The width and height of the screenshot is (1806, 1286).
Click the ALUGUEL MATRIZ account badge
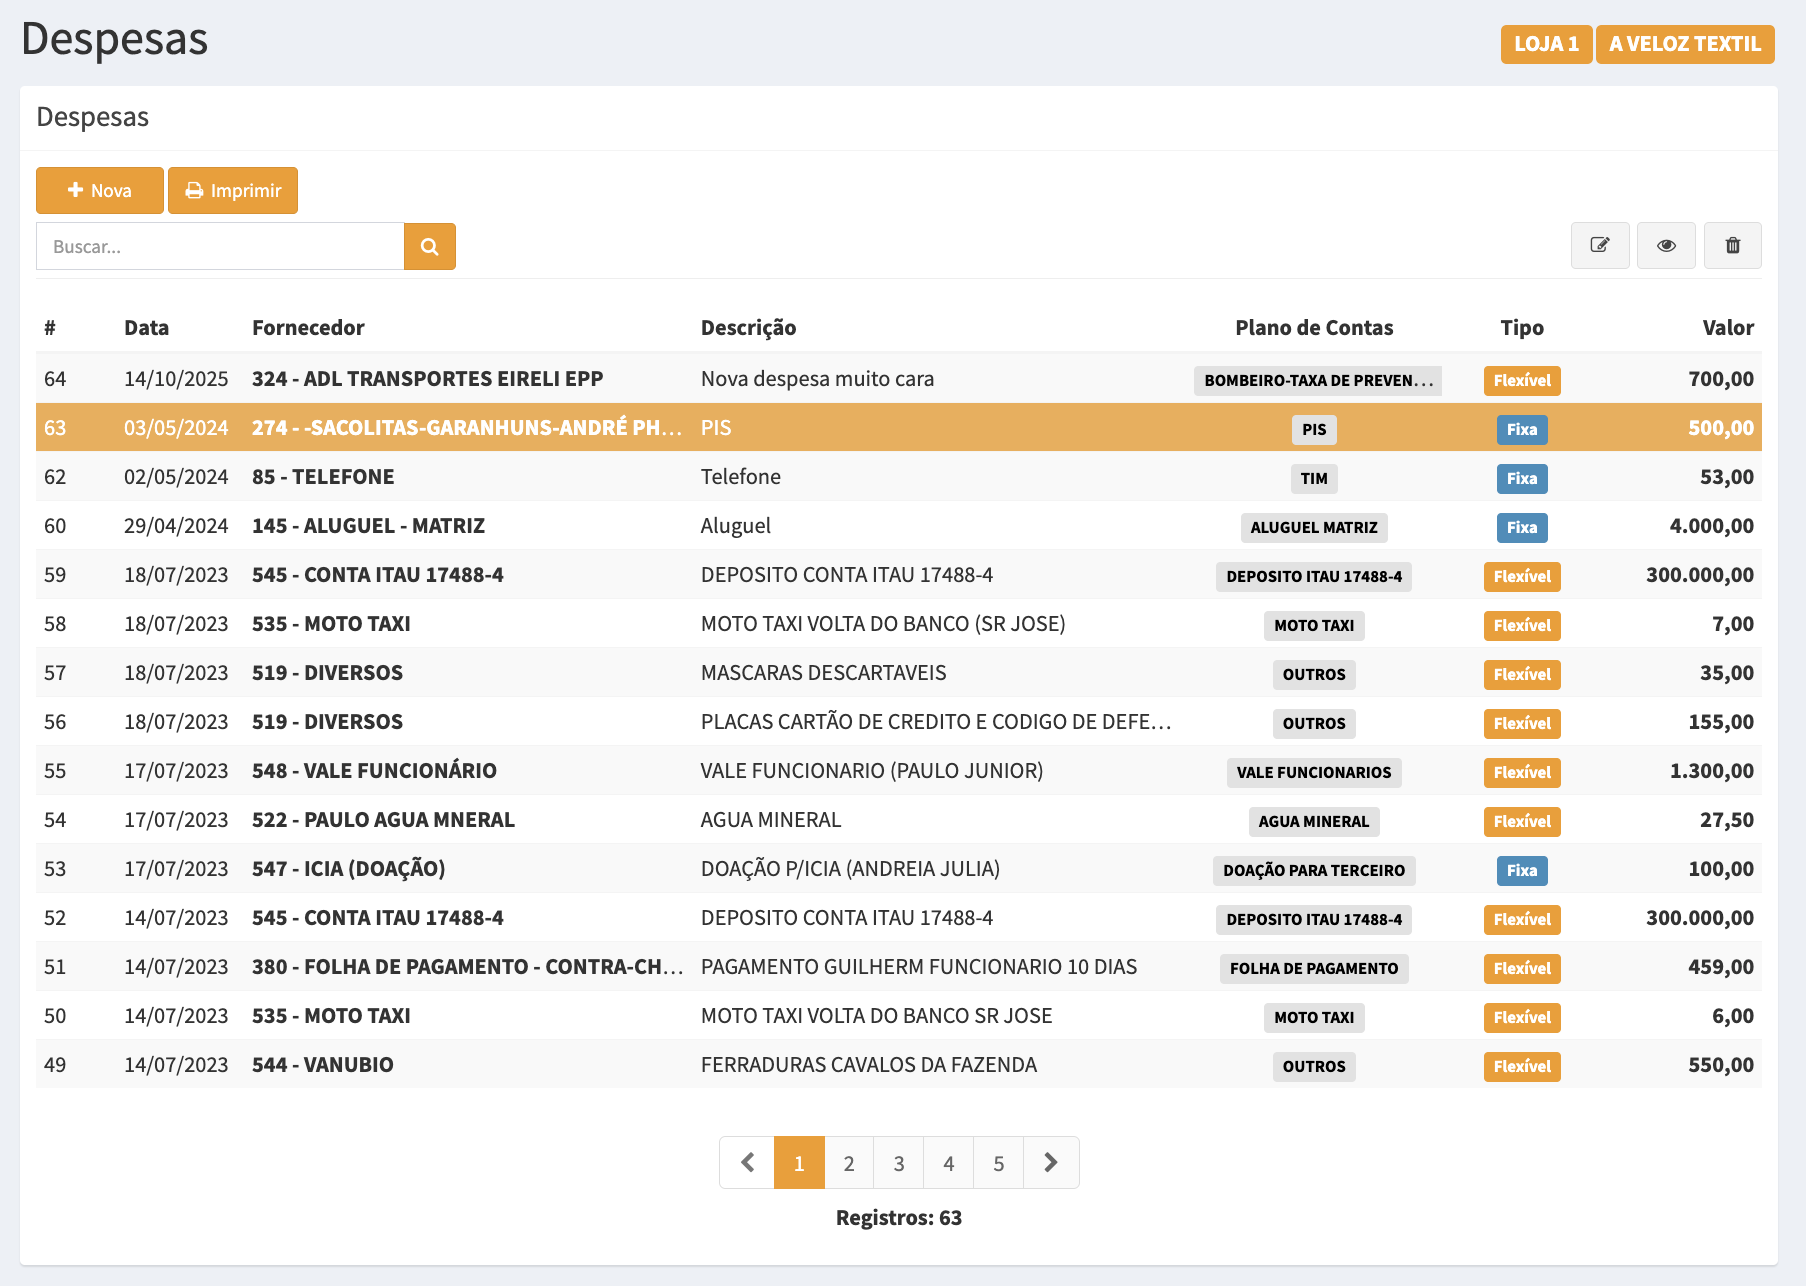tap(1313, 527)
